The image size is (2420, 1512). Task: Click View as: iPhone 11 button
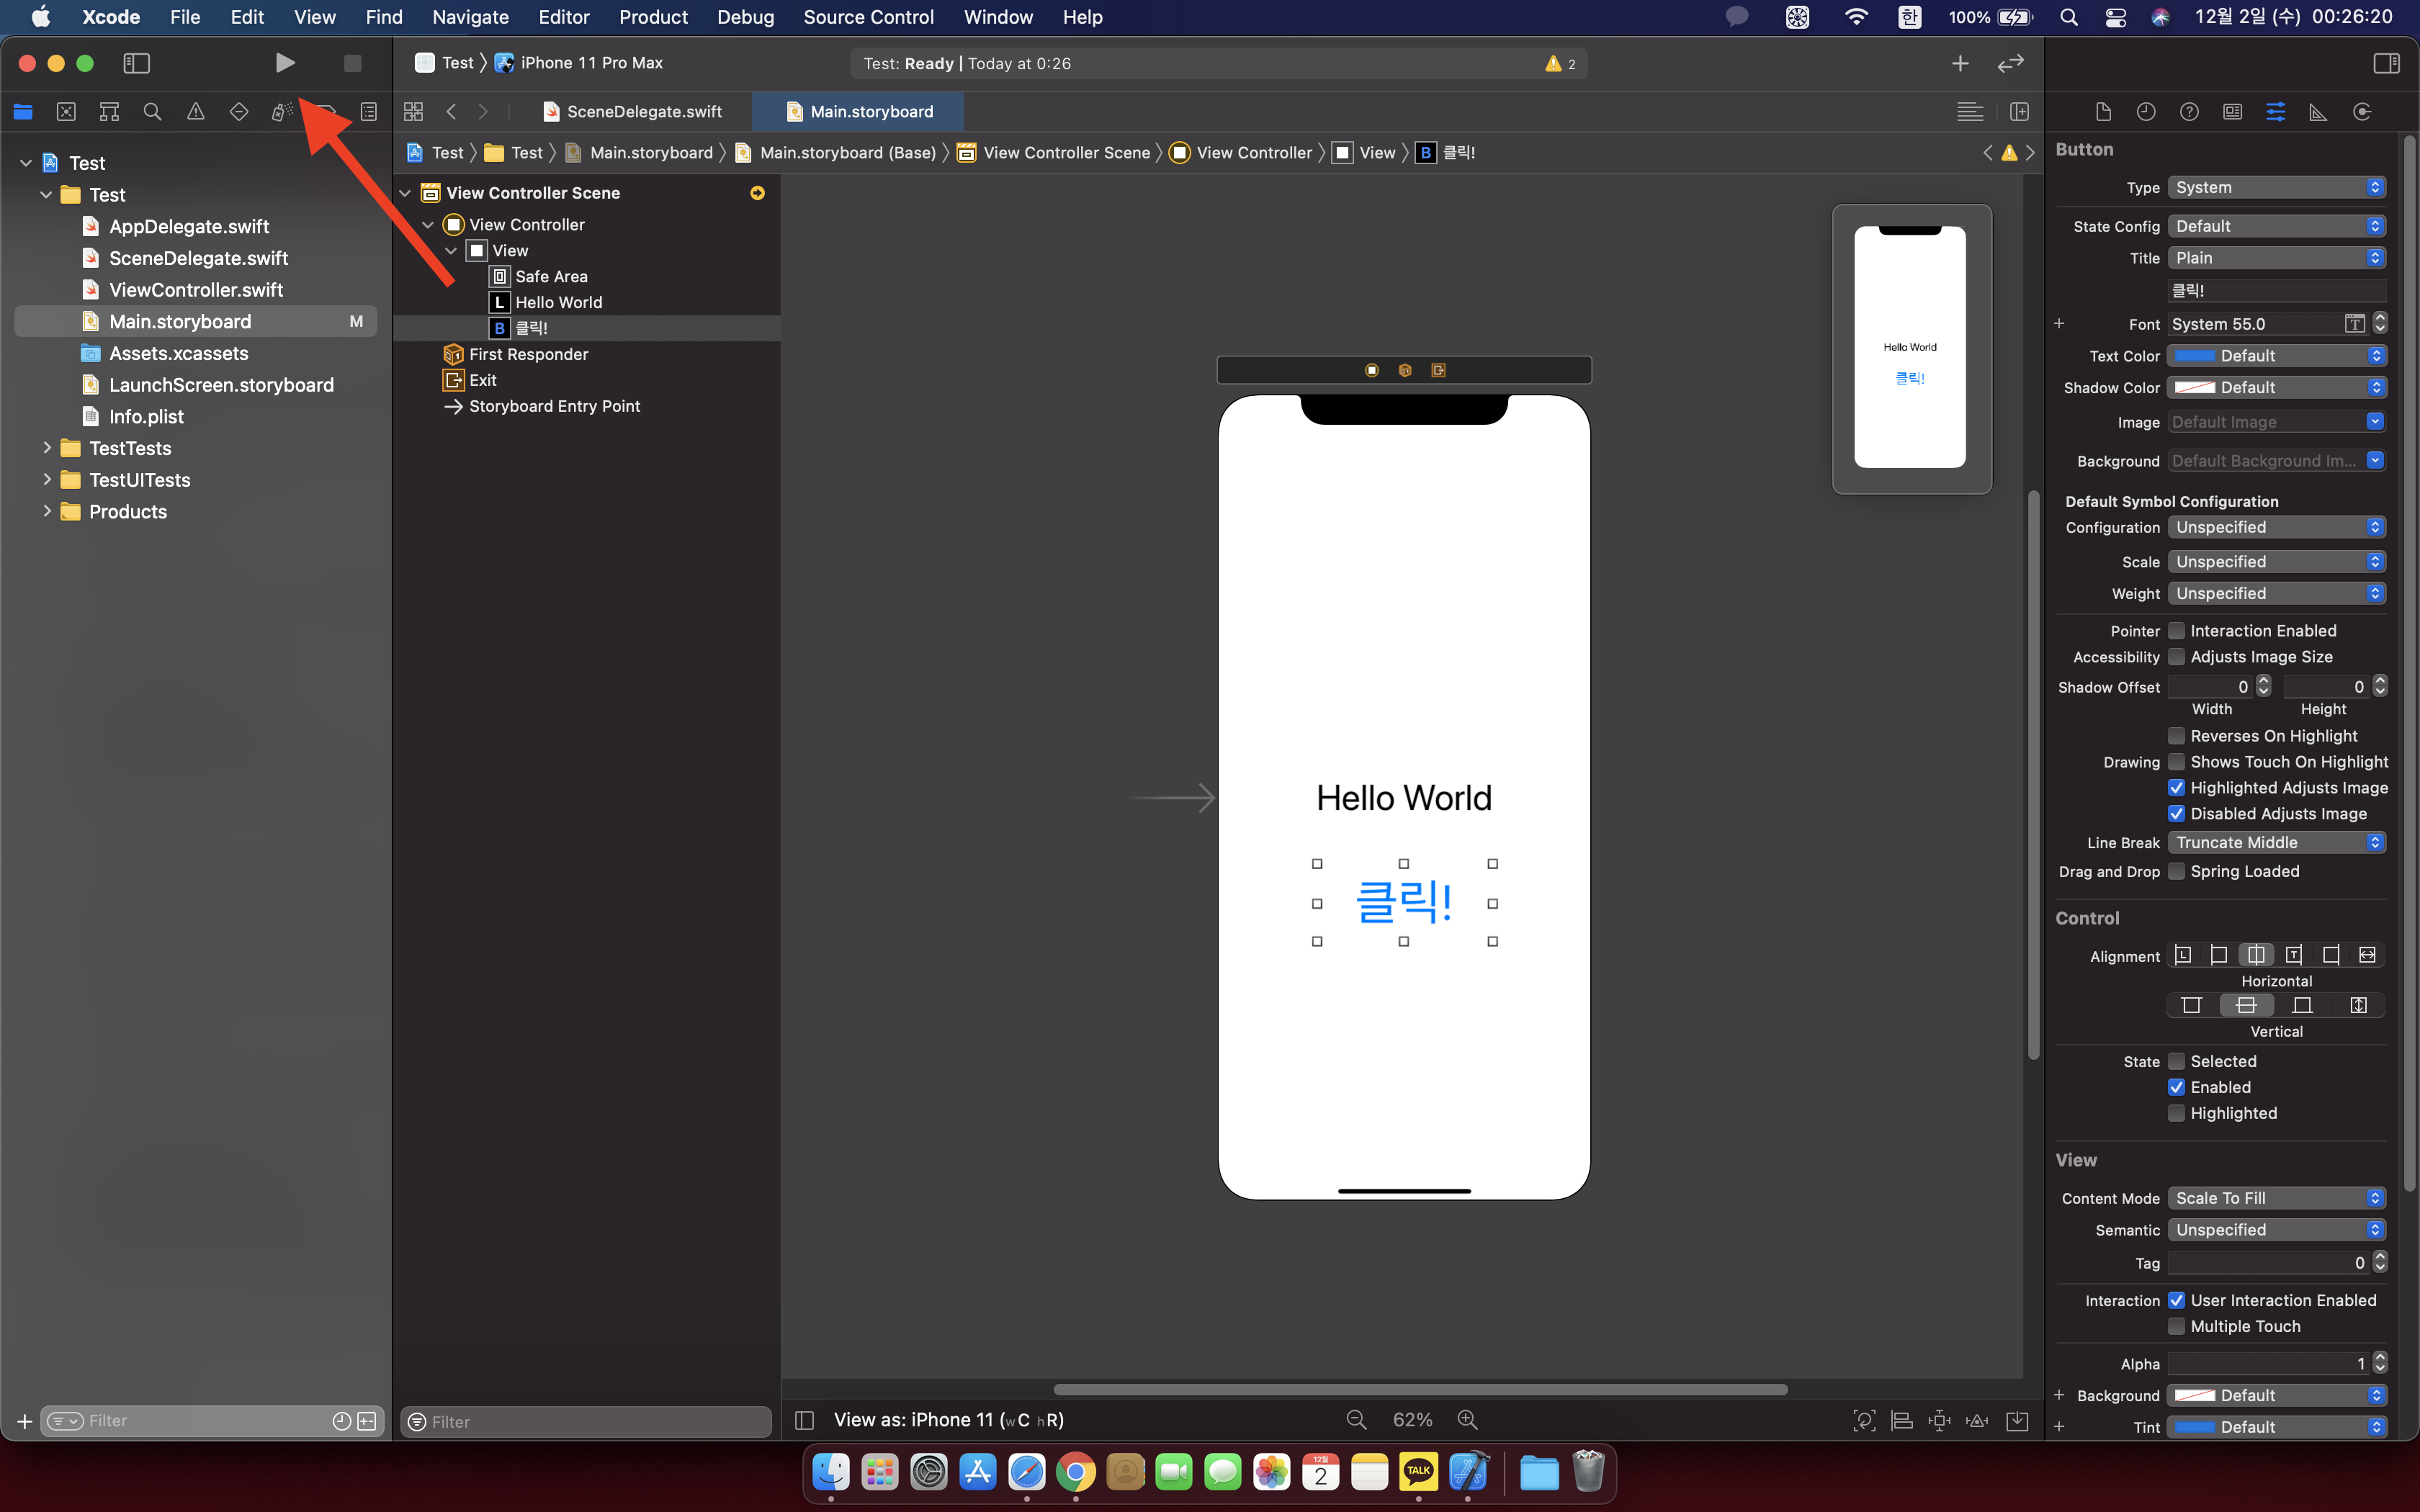point(949,1420)
